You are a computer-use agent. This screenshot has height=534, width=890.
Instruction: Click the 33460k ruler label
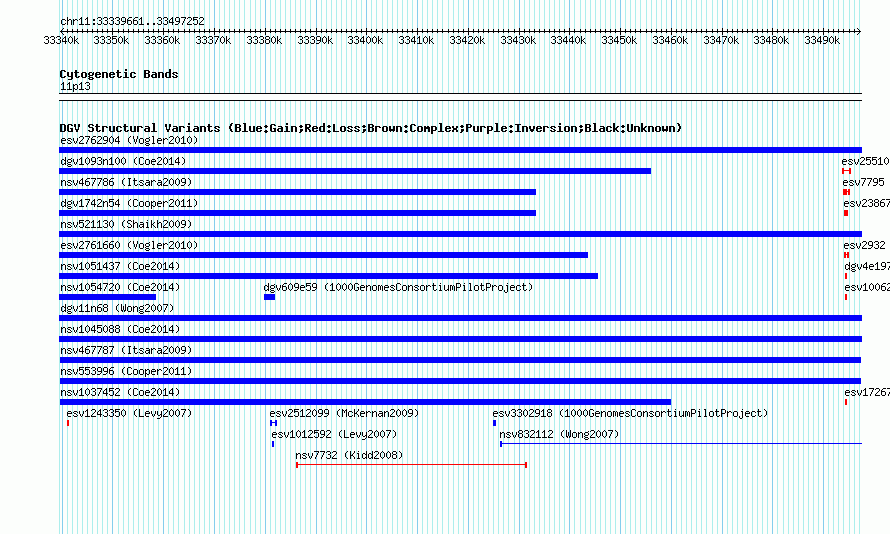pyautogui.click(x=670, y=40)
